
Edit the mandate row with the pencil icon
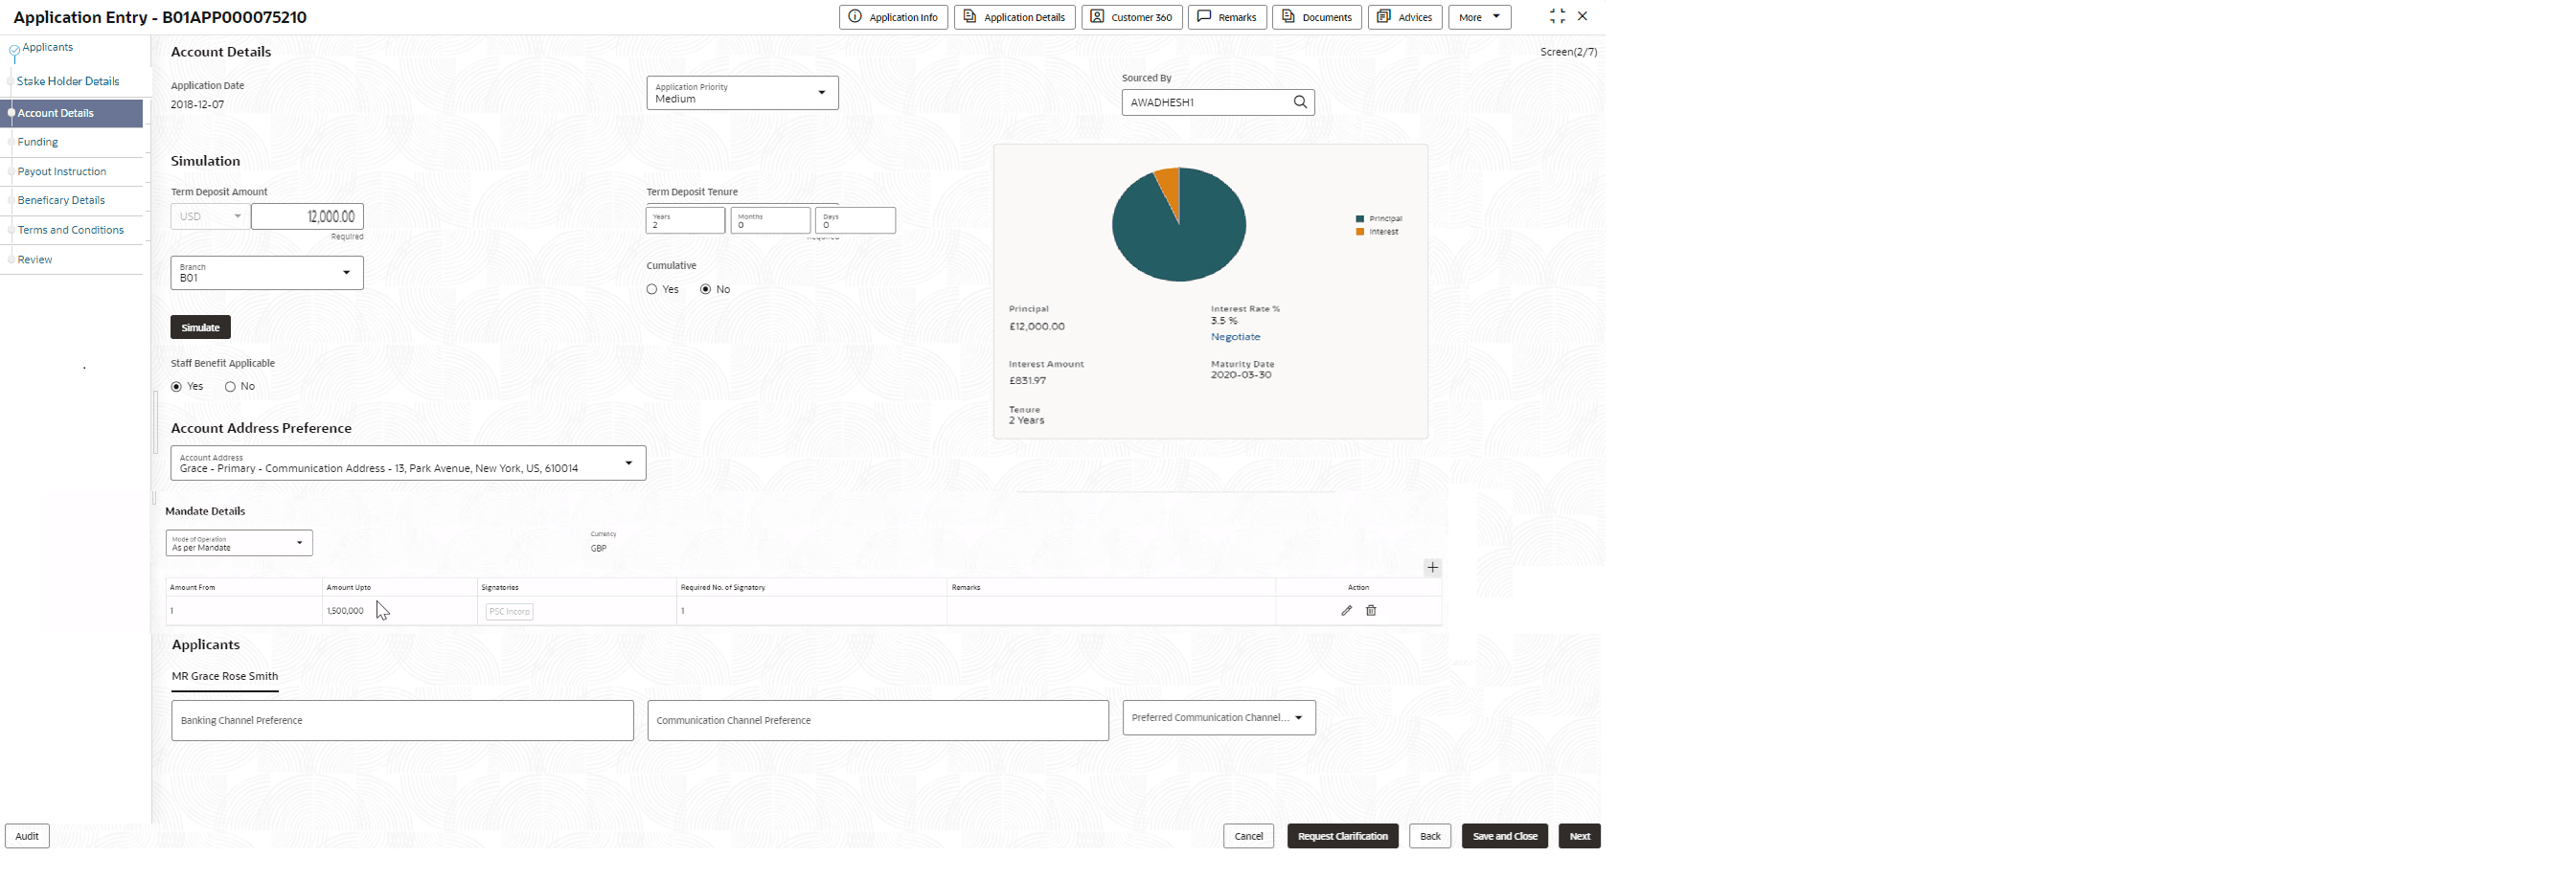click(1346, 611)
